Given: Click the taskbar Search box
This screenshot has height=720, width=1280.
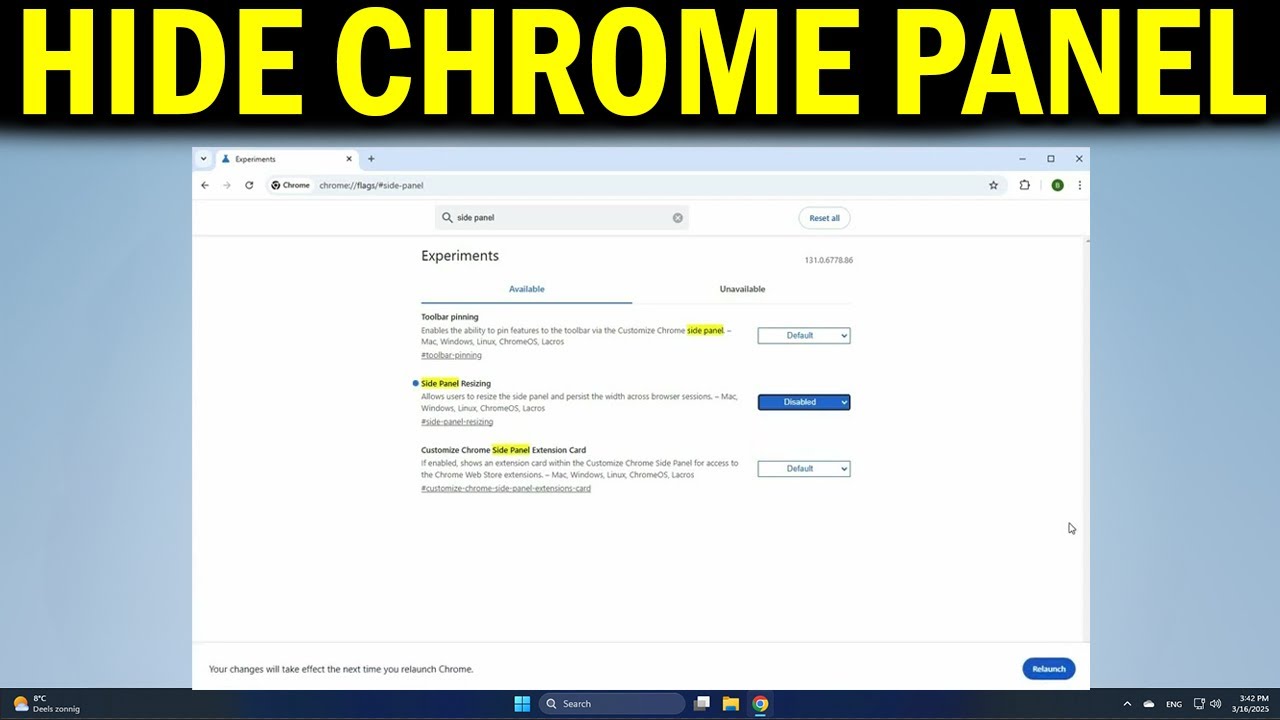Looking at the screenshot, I should pyautogui.click(x=614, y=704).
